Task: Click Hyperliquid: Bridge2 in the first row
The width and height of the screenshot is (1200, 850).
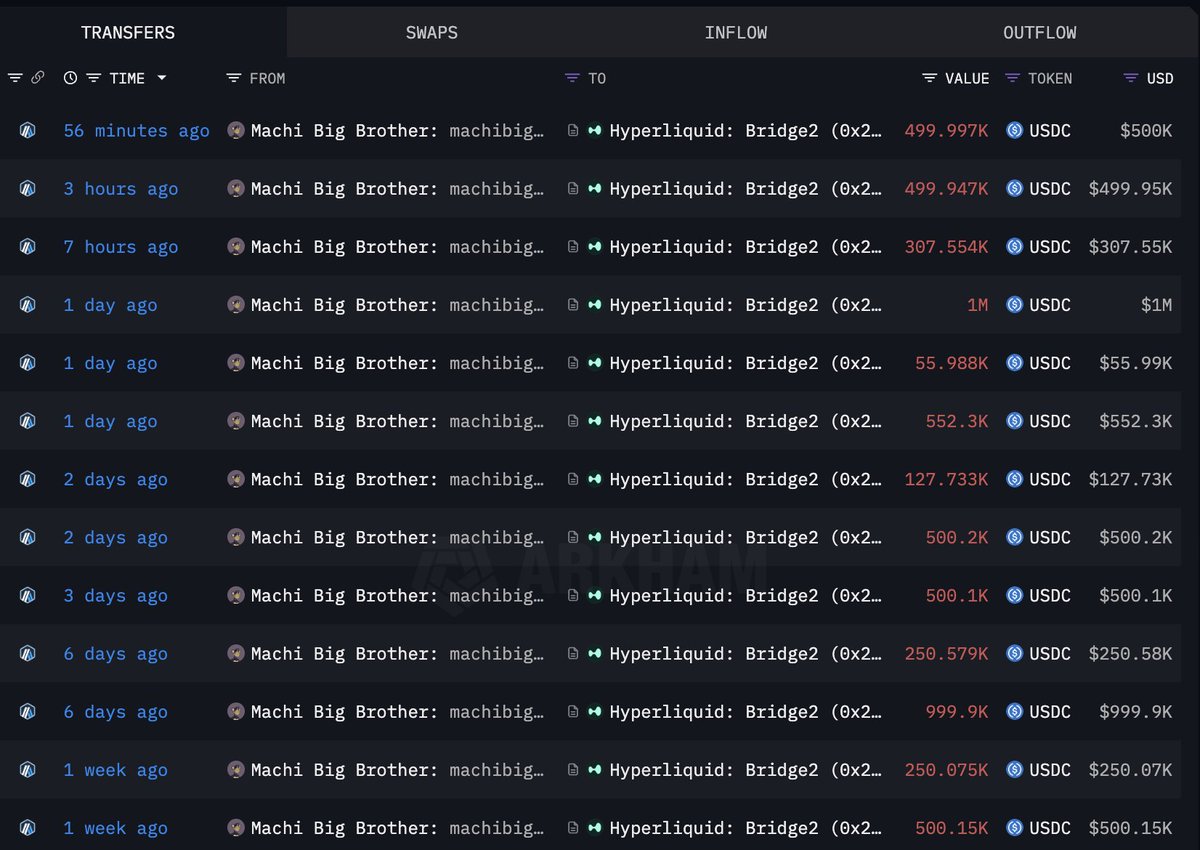Action: coord(713,130)
